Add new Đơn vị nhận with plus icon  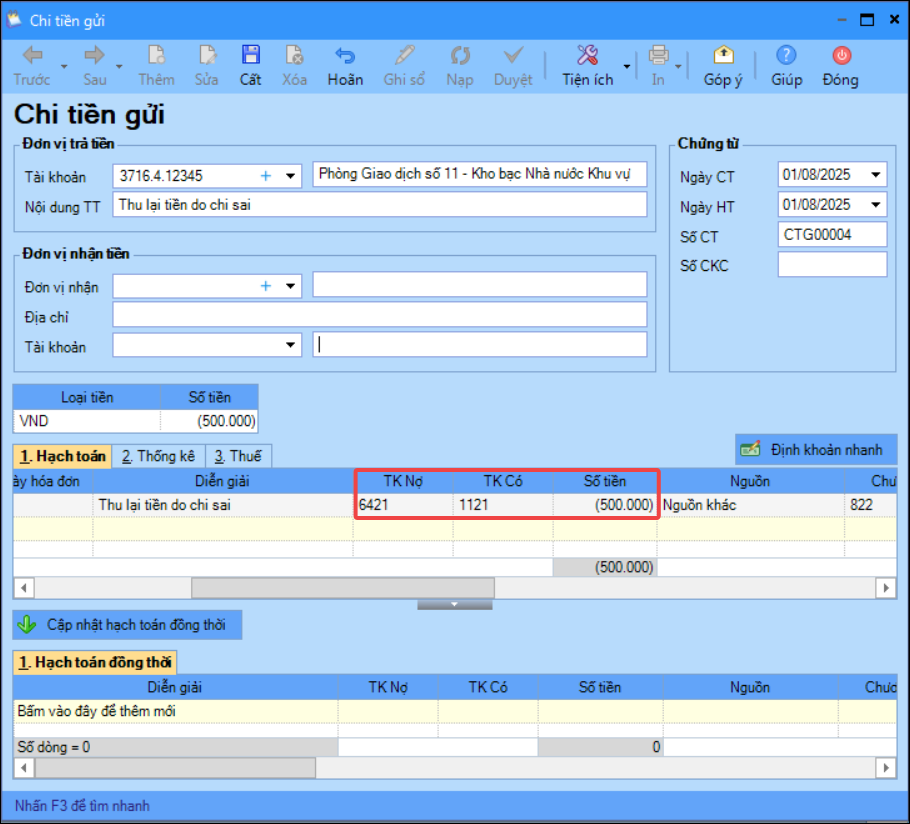(266, 285)
